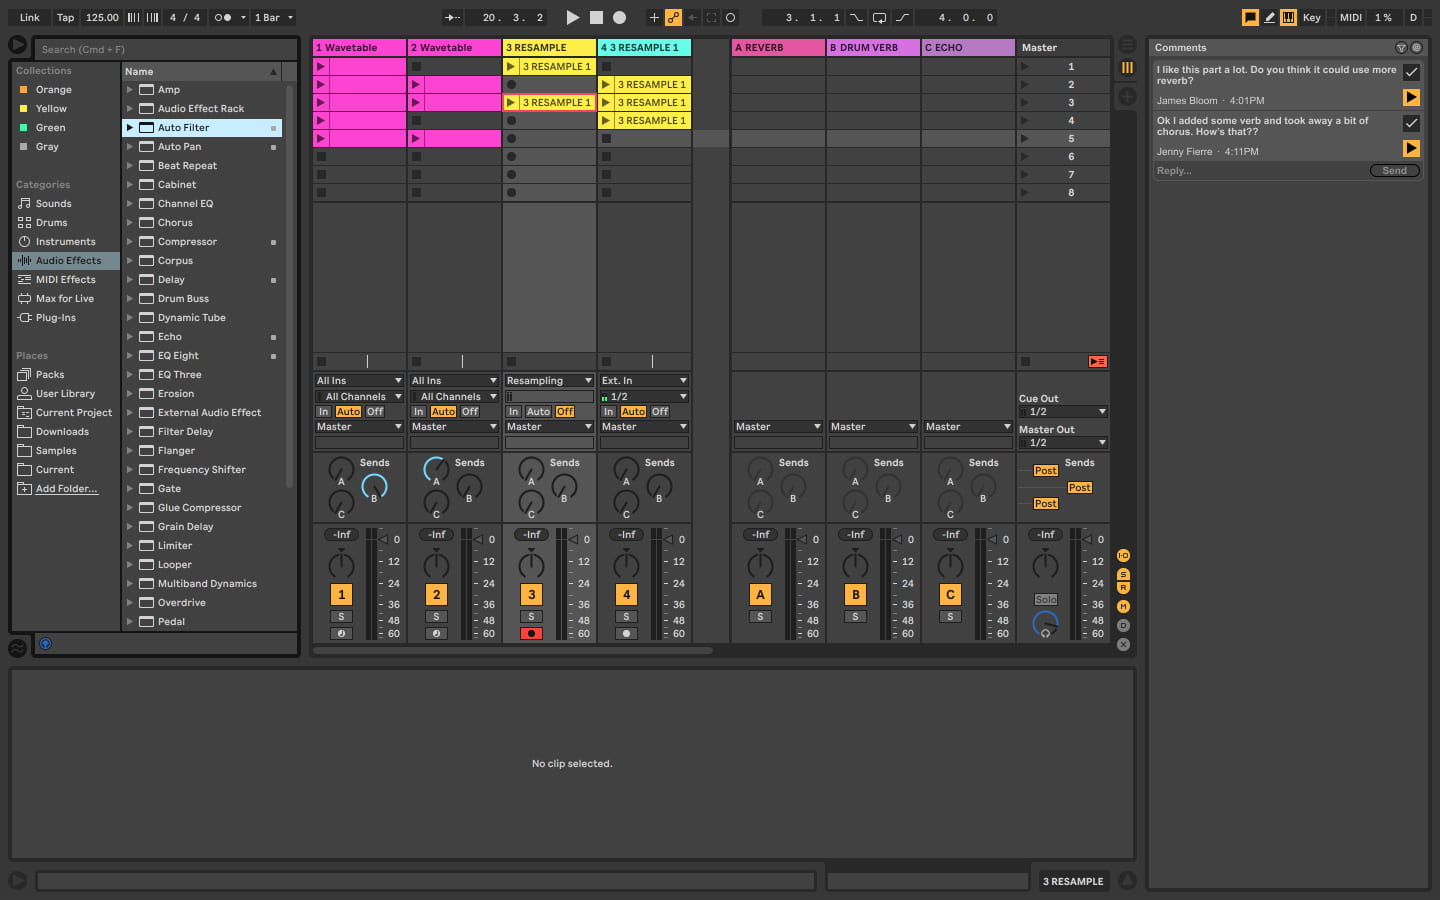Viewport: 1440px width, 900px height.
Task: Select Instruments in browser categories
Action: [65, 242]
